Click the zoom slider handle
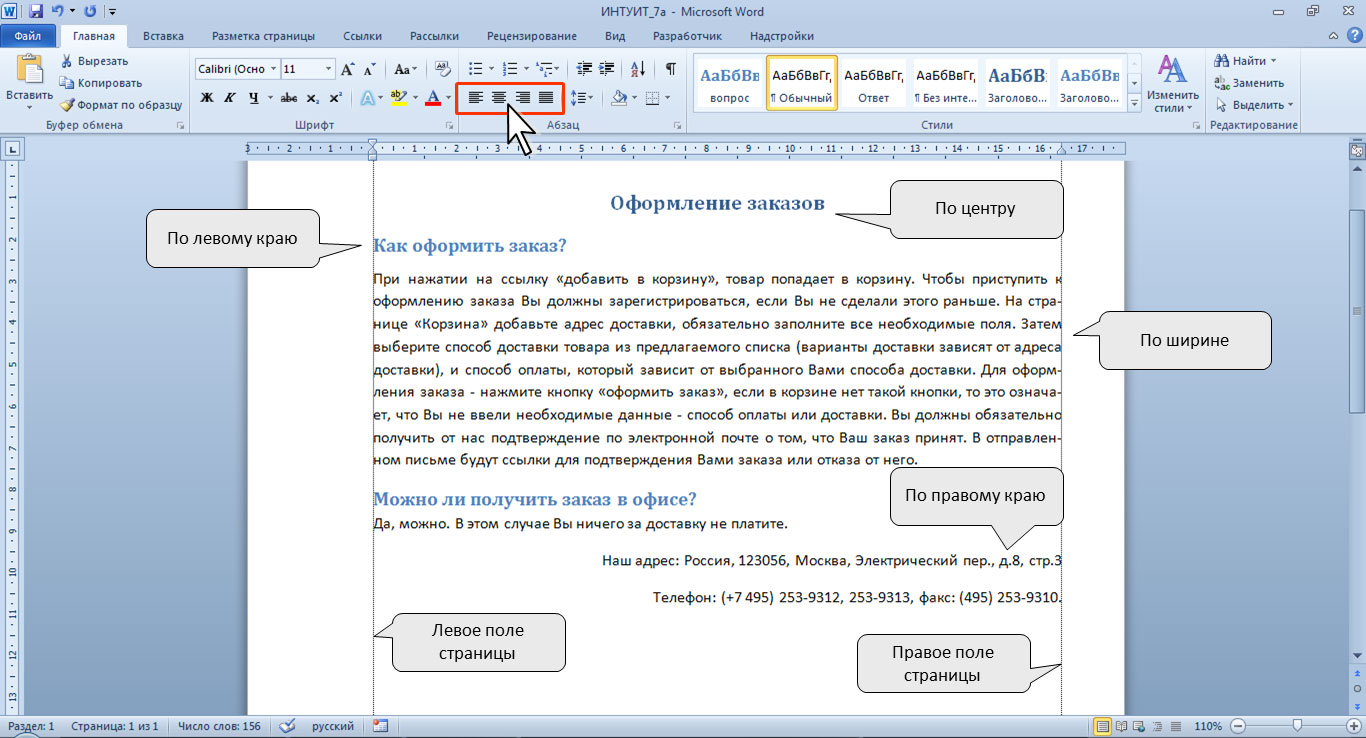The width and height of the screenshot is (1366, 738). pos(1297,726)
